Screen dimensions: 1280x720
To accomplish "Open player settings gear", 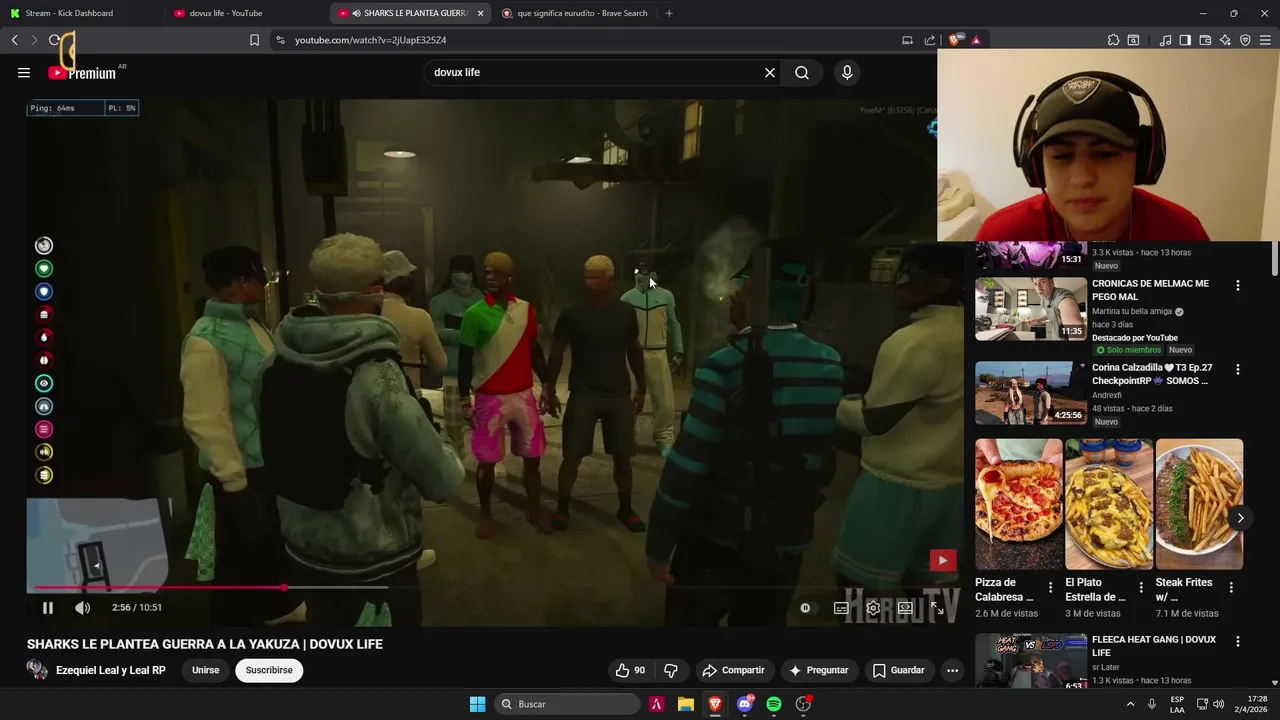I will [x=873, y=607].
